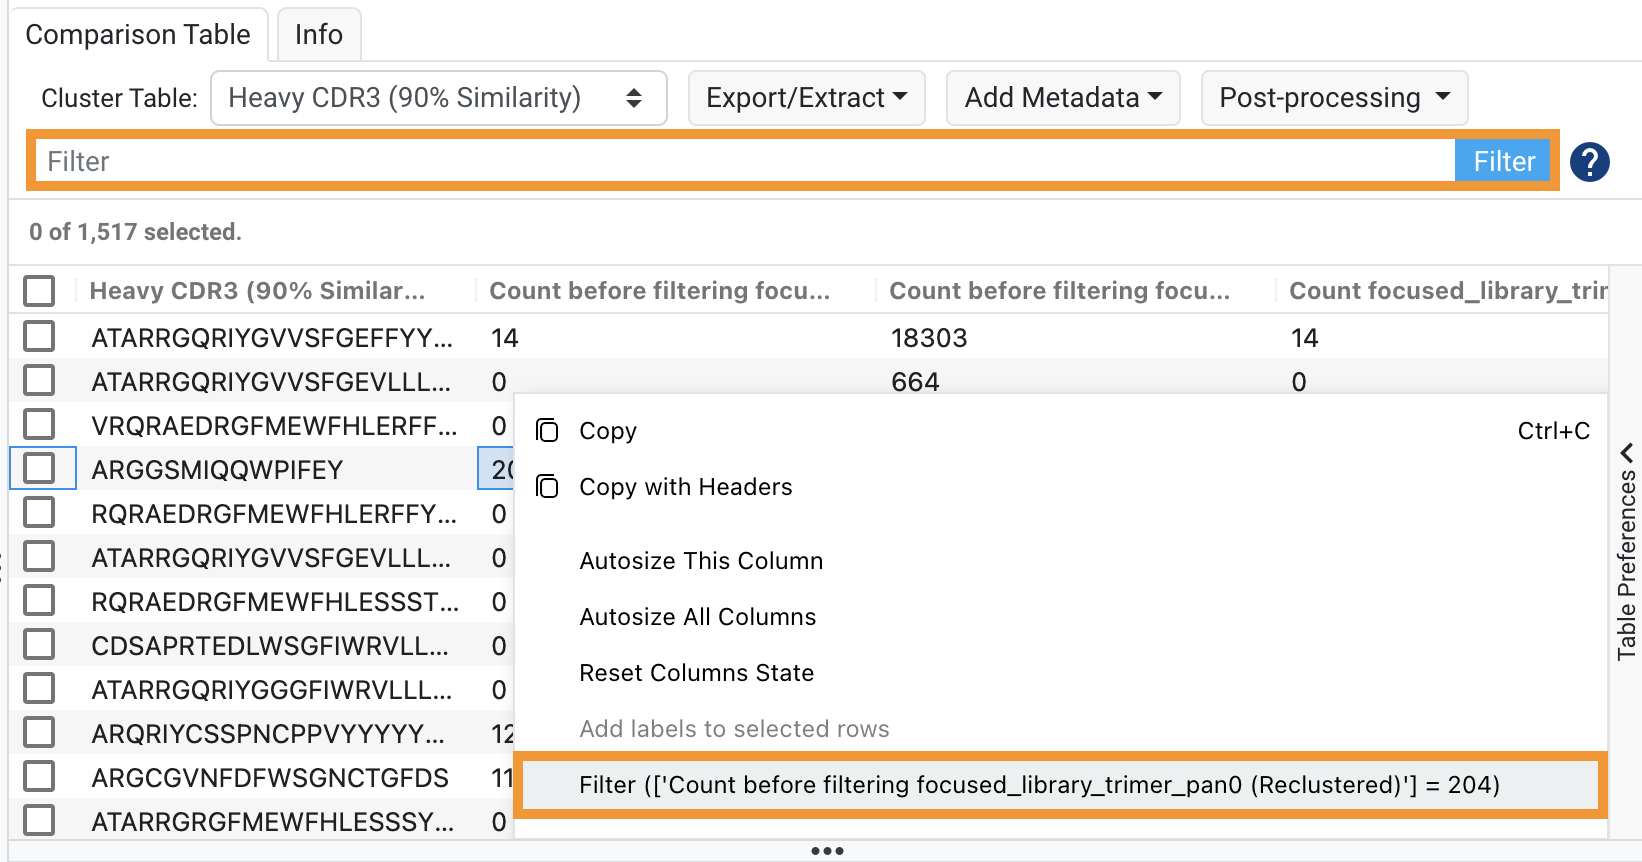Select Autosize All Columns
The height and width of the screenshot is (862, 1642).
click(1061, 617)
